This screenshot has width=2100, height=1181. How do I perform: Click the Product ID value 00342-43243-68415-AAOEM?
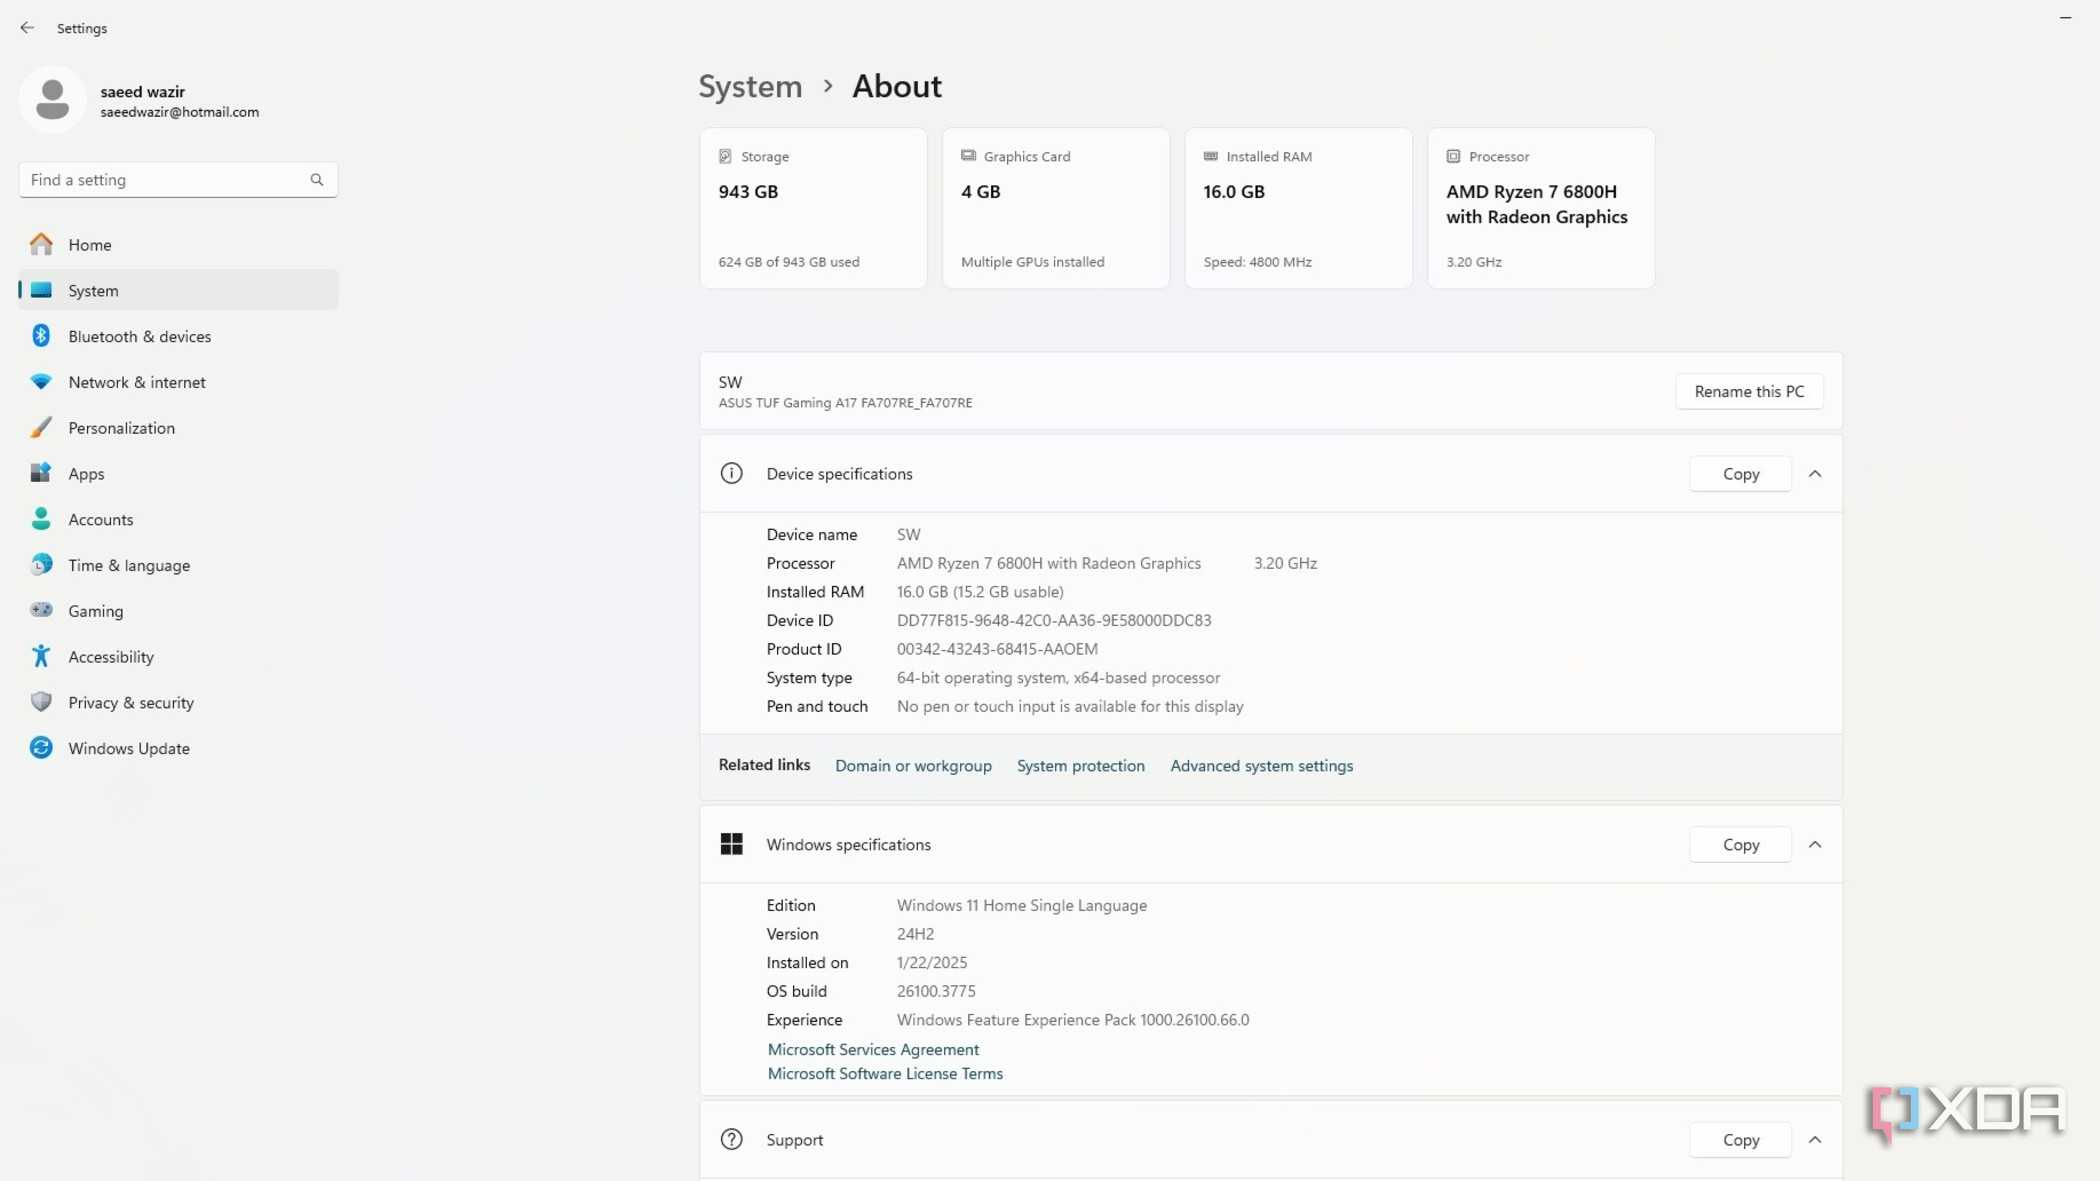coord(997,649)
